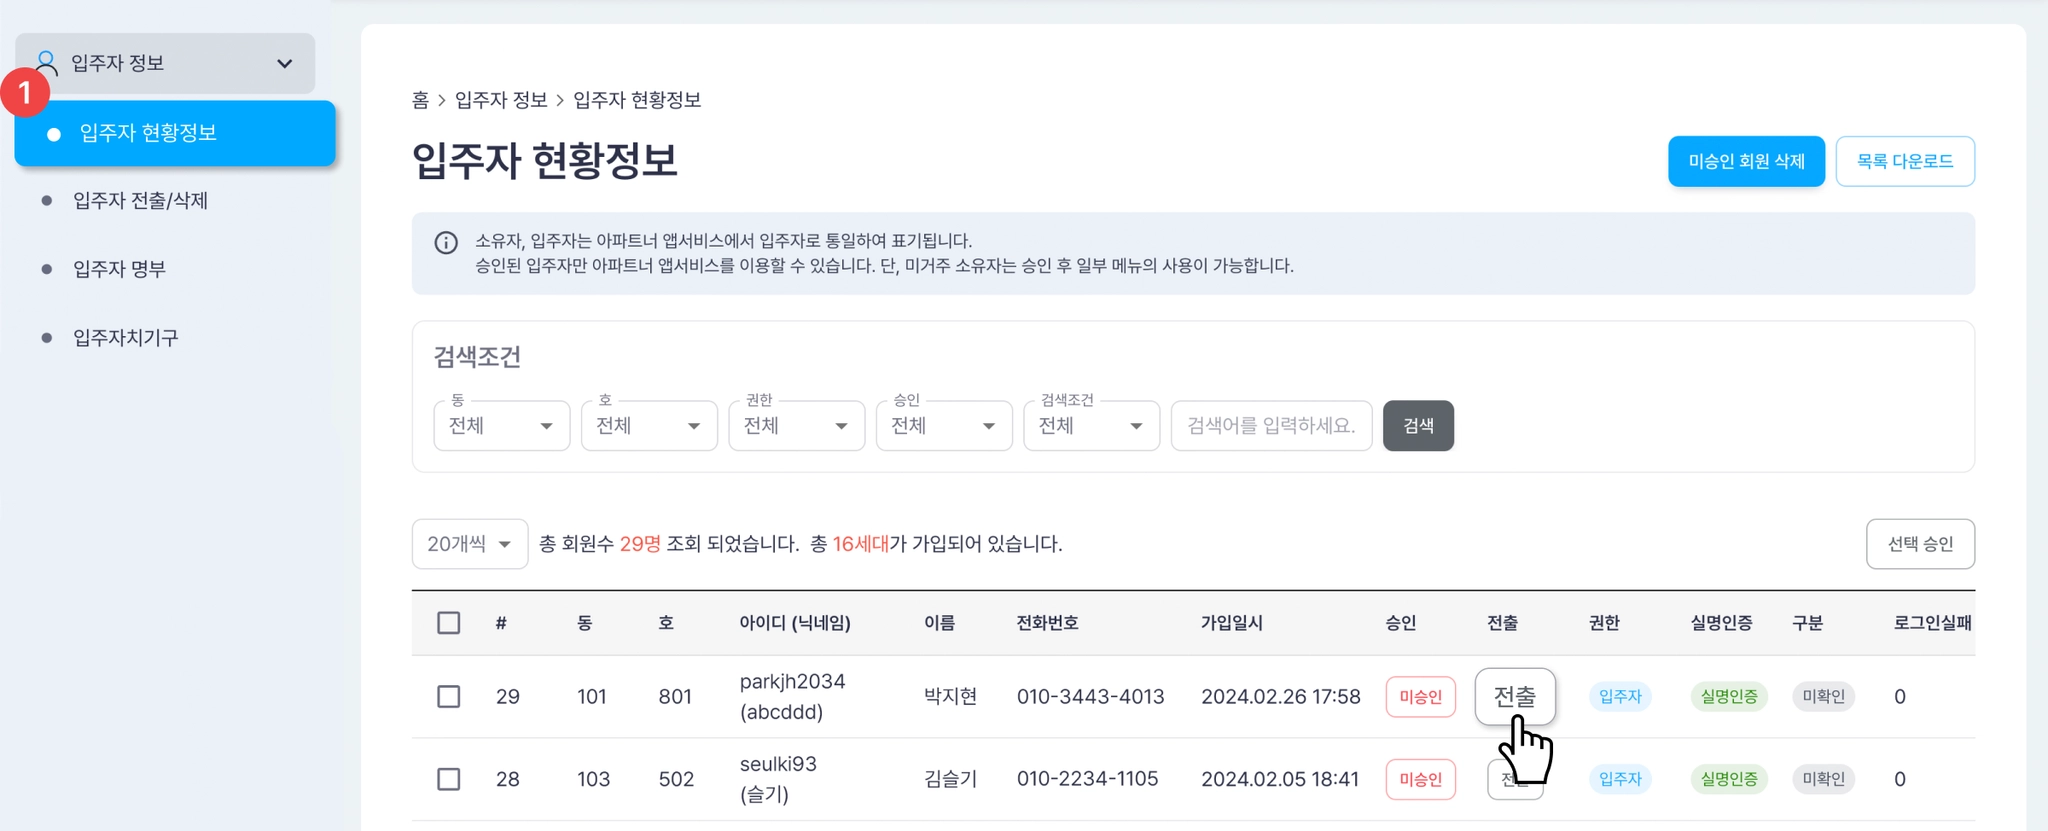The image size is (2048, 831).
Task: Check the box for row 28 김슬기
Action: coord(449,779)
